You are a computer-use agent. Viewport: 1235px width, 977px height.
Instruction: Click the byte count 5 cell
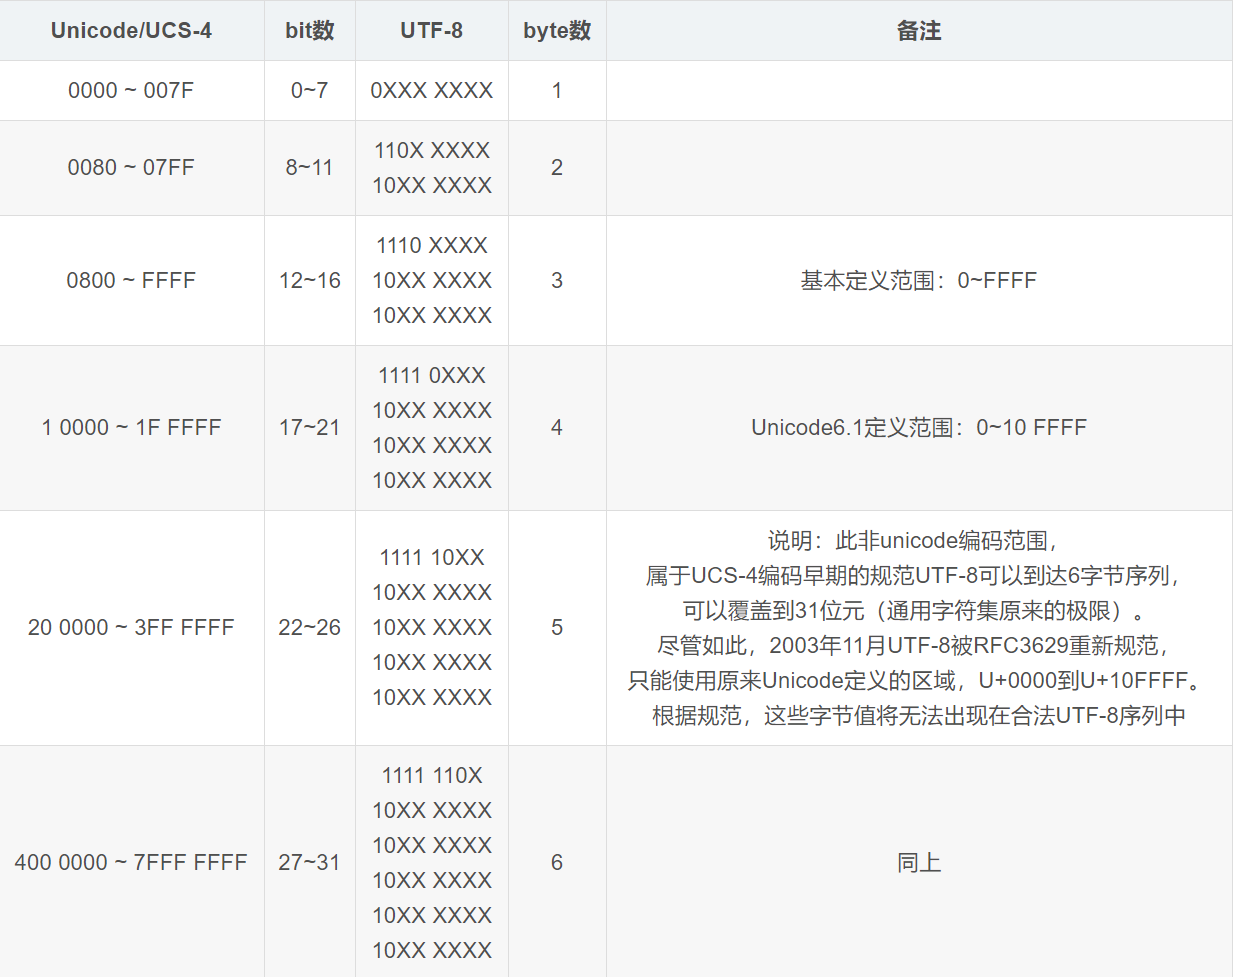point(556,627)
